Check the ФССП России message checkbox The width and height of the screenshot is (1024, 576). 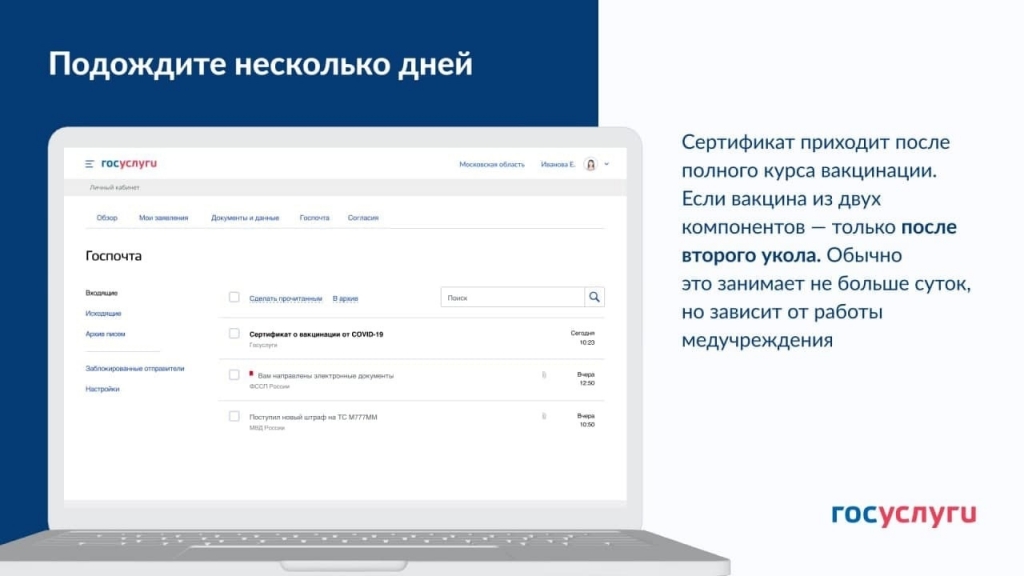pyautogui.click(x=234, y=375)
